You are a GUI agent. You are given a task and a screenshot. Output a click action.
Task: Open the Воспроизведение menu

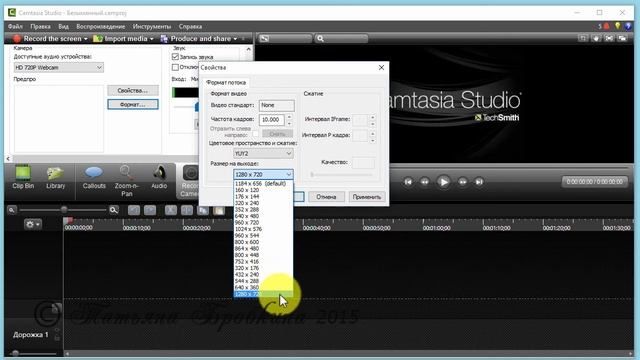pyautogui.click(x=100, y=26)
